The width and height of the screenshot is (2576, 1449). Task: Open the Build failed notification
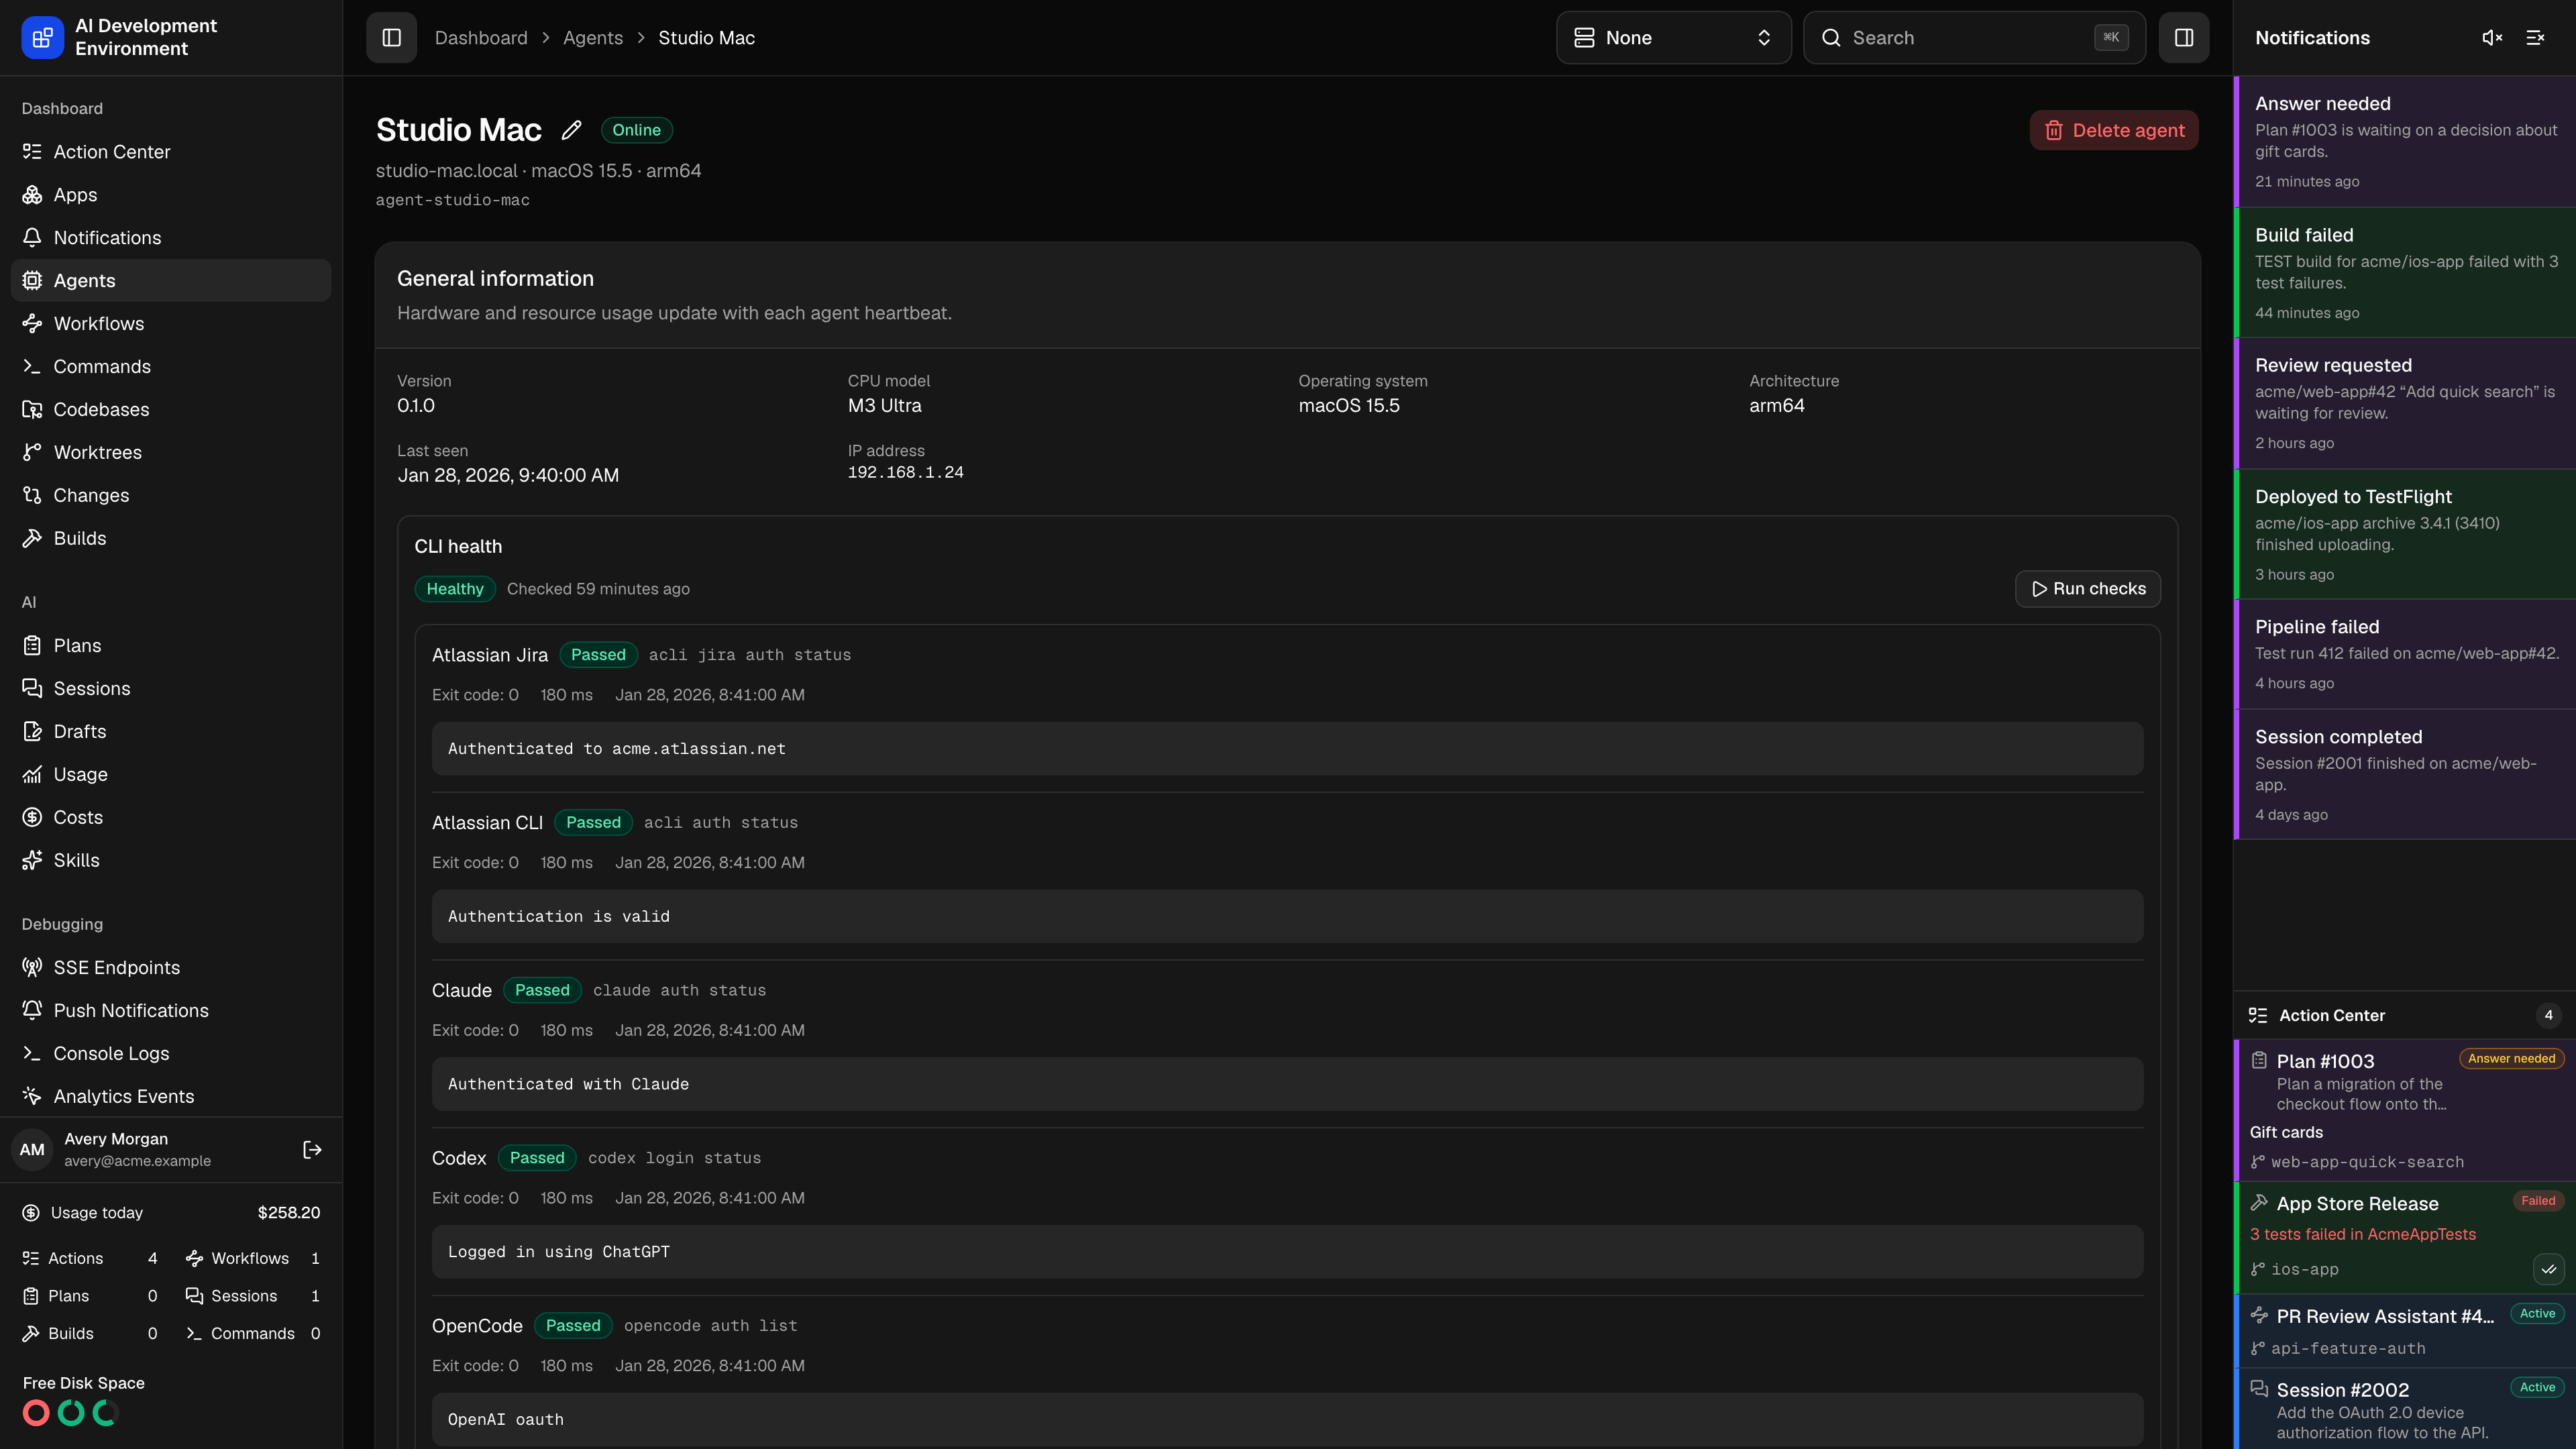2405,273
